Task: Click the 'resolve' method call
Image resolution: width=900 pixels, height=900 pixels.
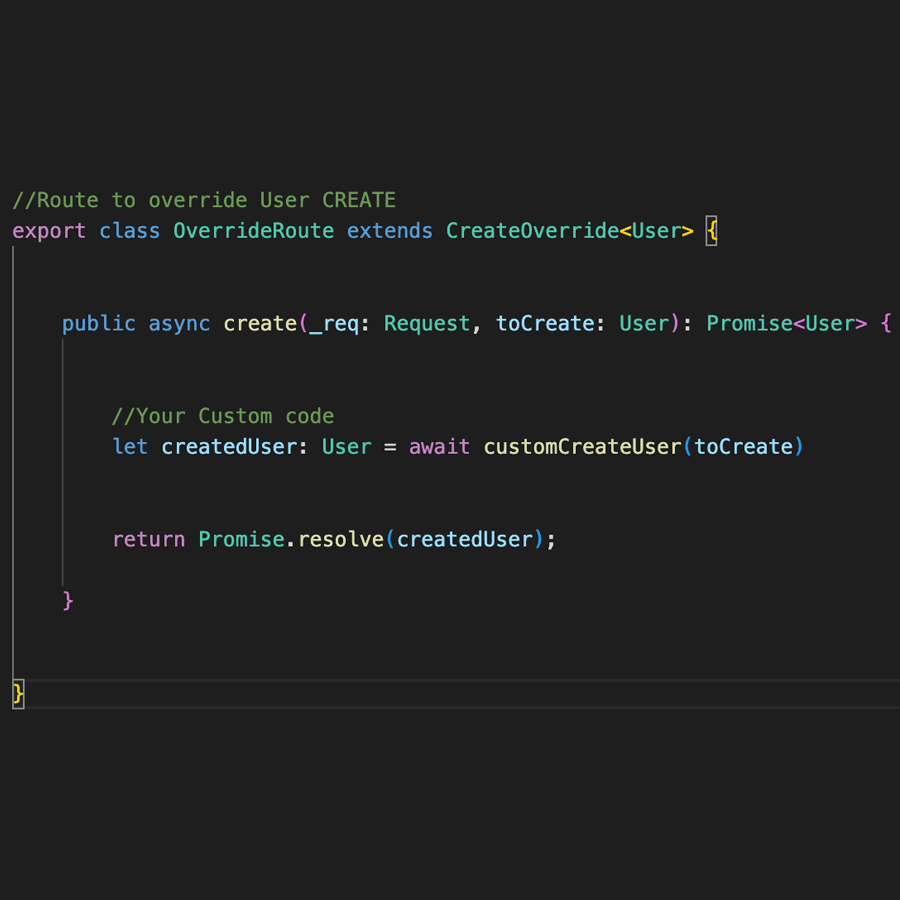Action: coord(340,540)
